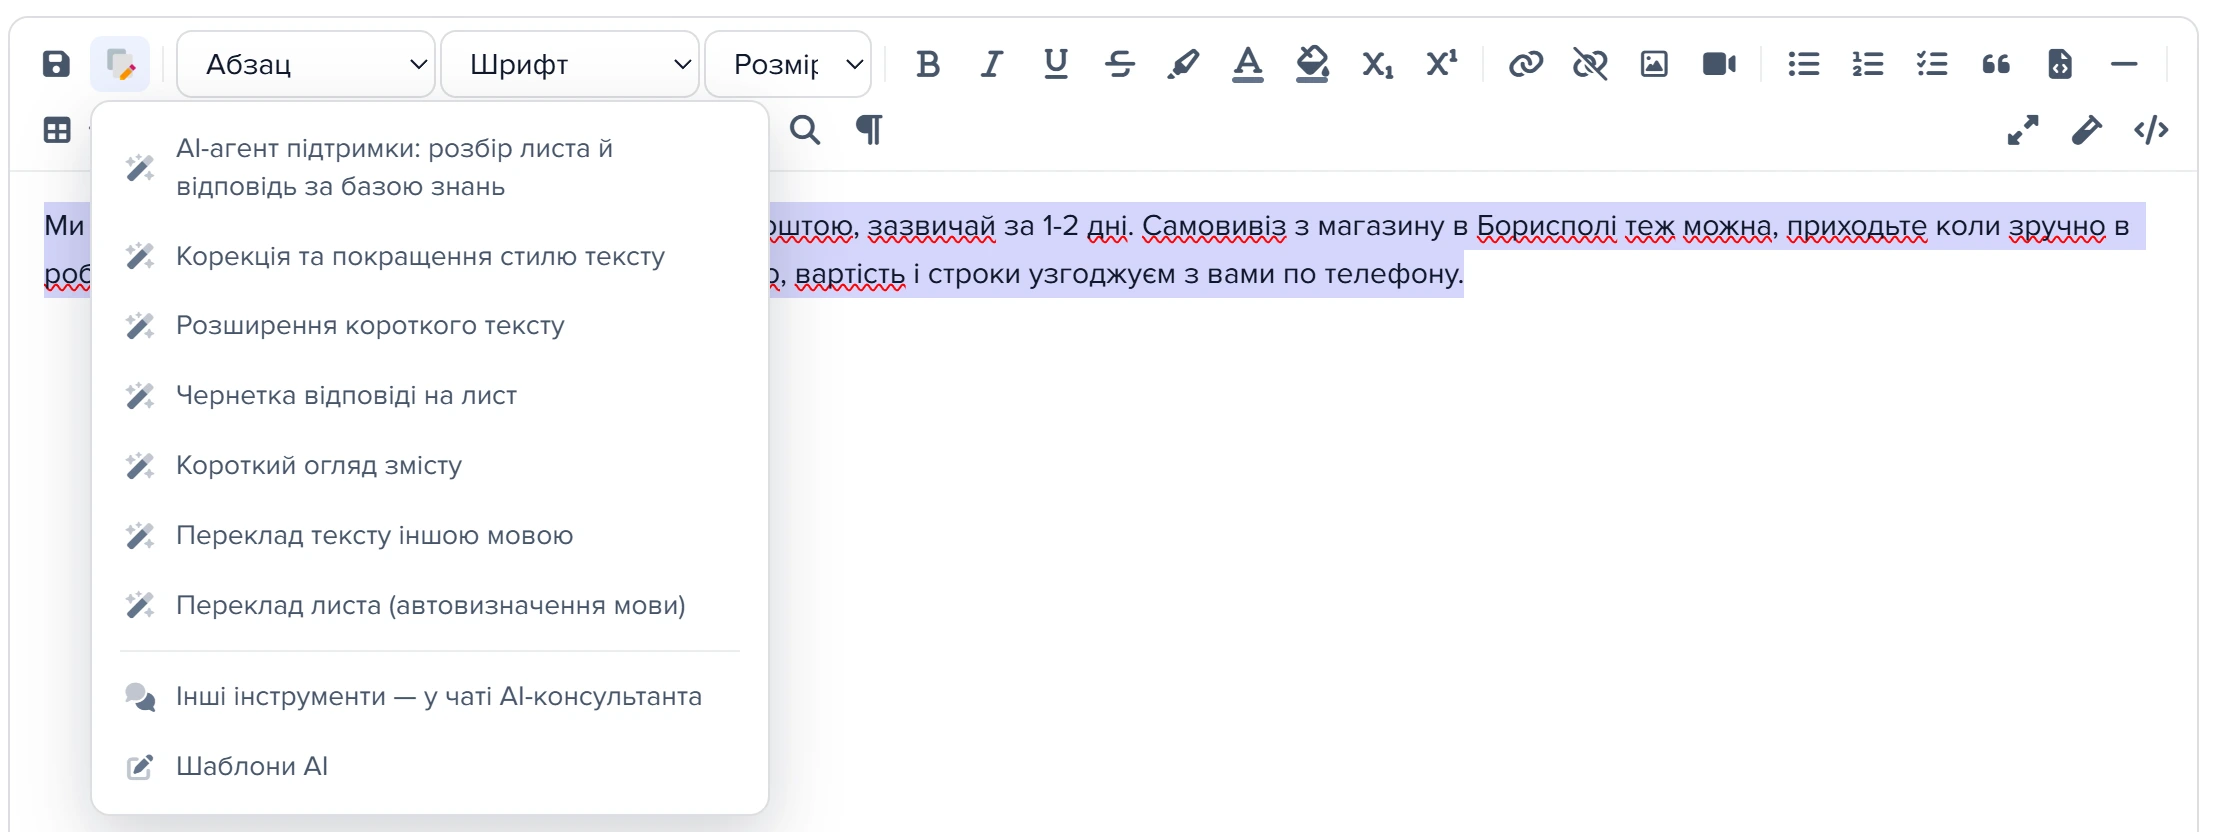Choose Переклад листа (автовизначення мови)
Viewport: 2216px width, 832px height.
point(430,606)
